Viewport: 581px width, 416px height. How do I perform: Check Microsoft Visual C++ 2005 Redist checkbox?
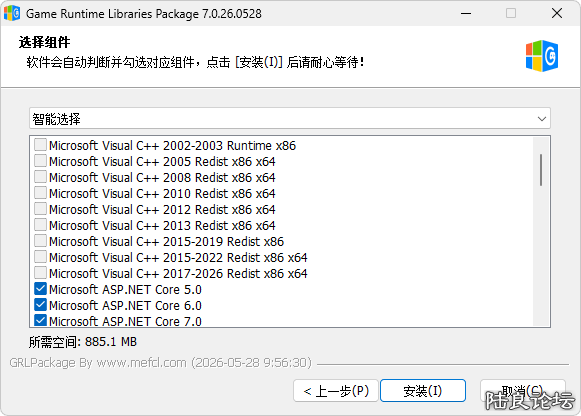point(40,161)
